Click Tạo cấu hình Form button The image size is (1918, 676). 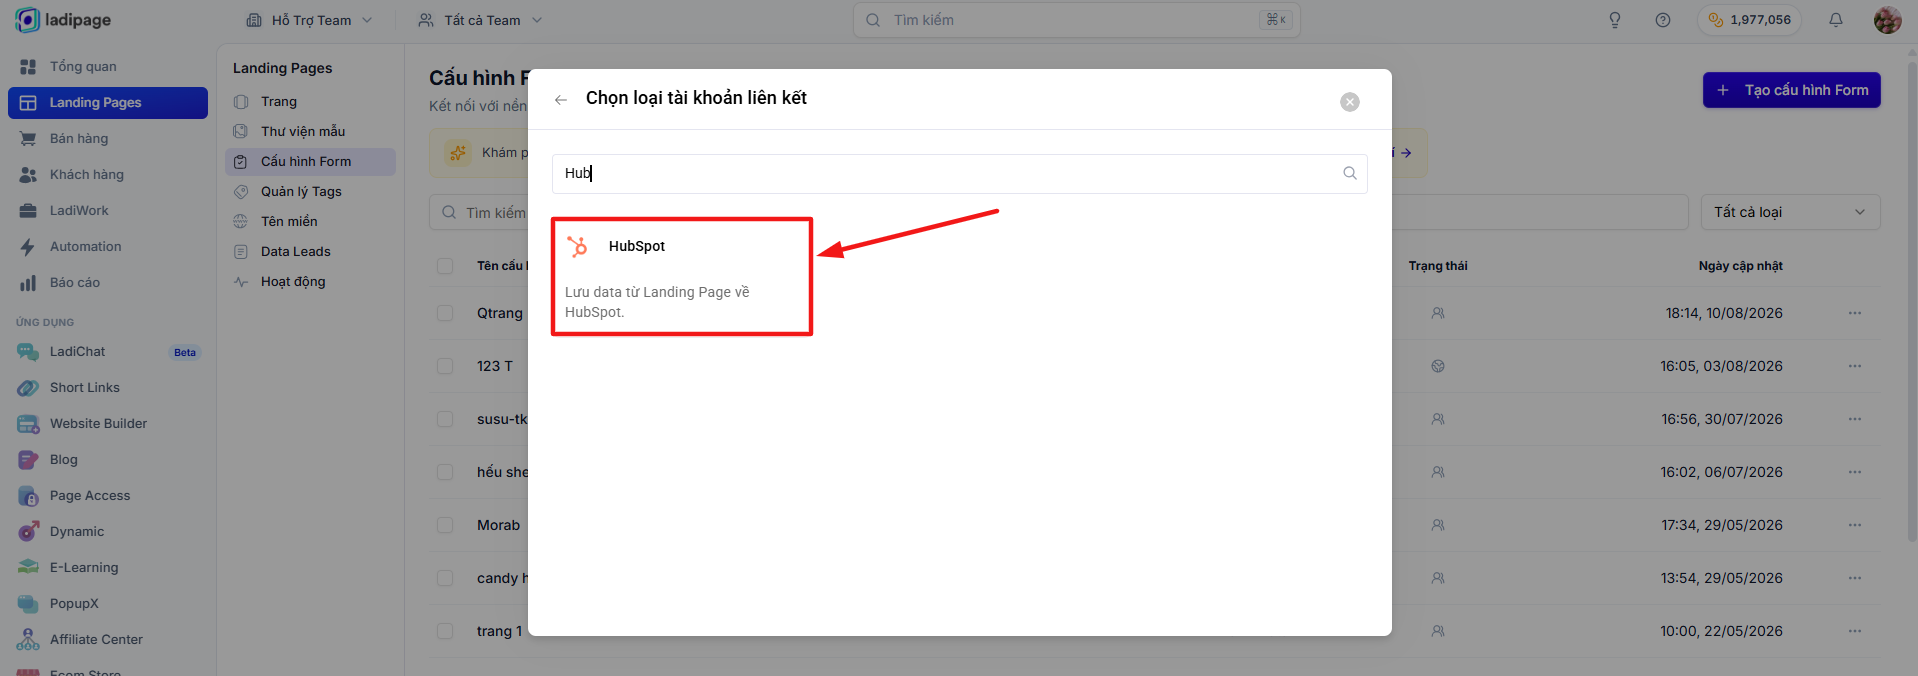1792,90
